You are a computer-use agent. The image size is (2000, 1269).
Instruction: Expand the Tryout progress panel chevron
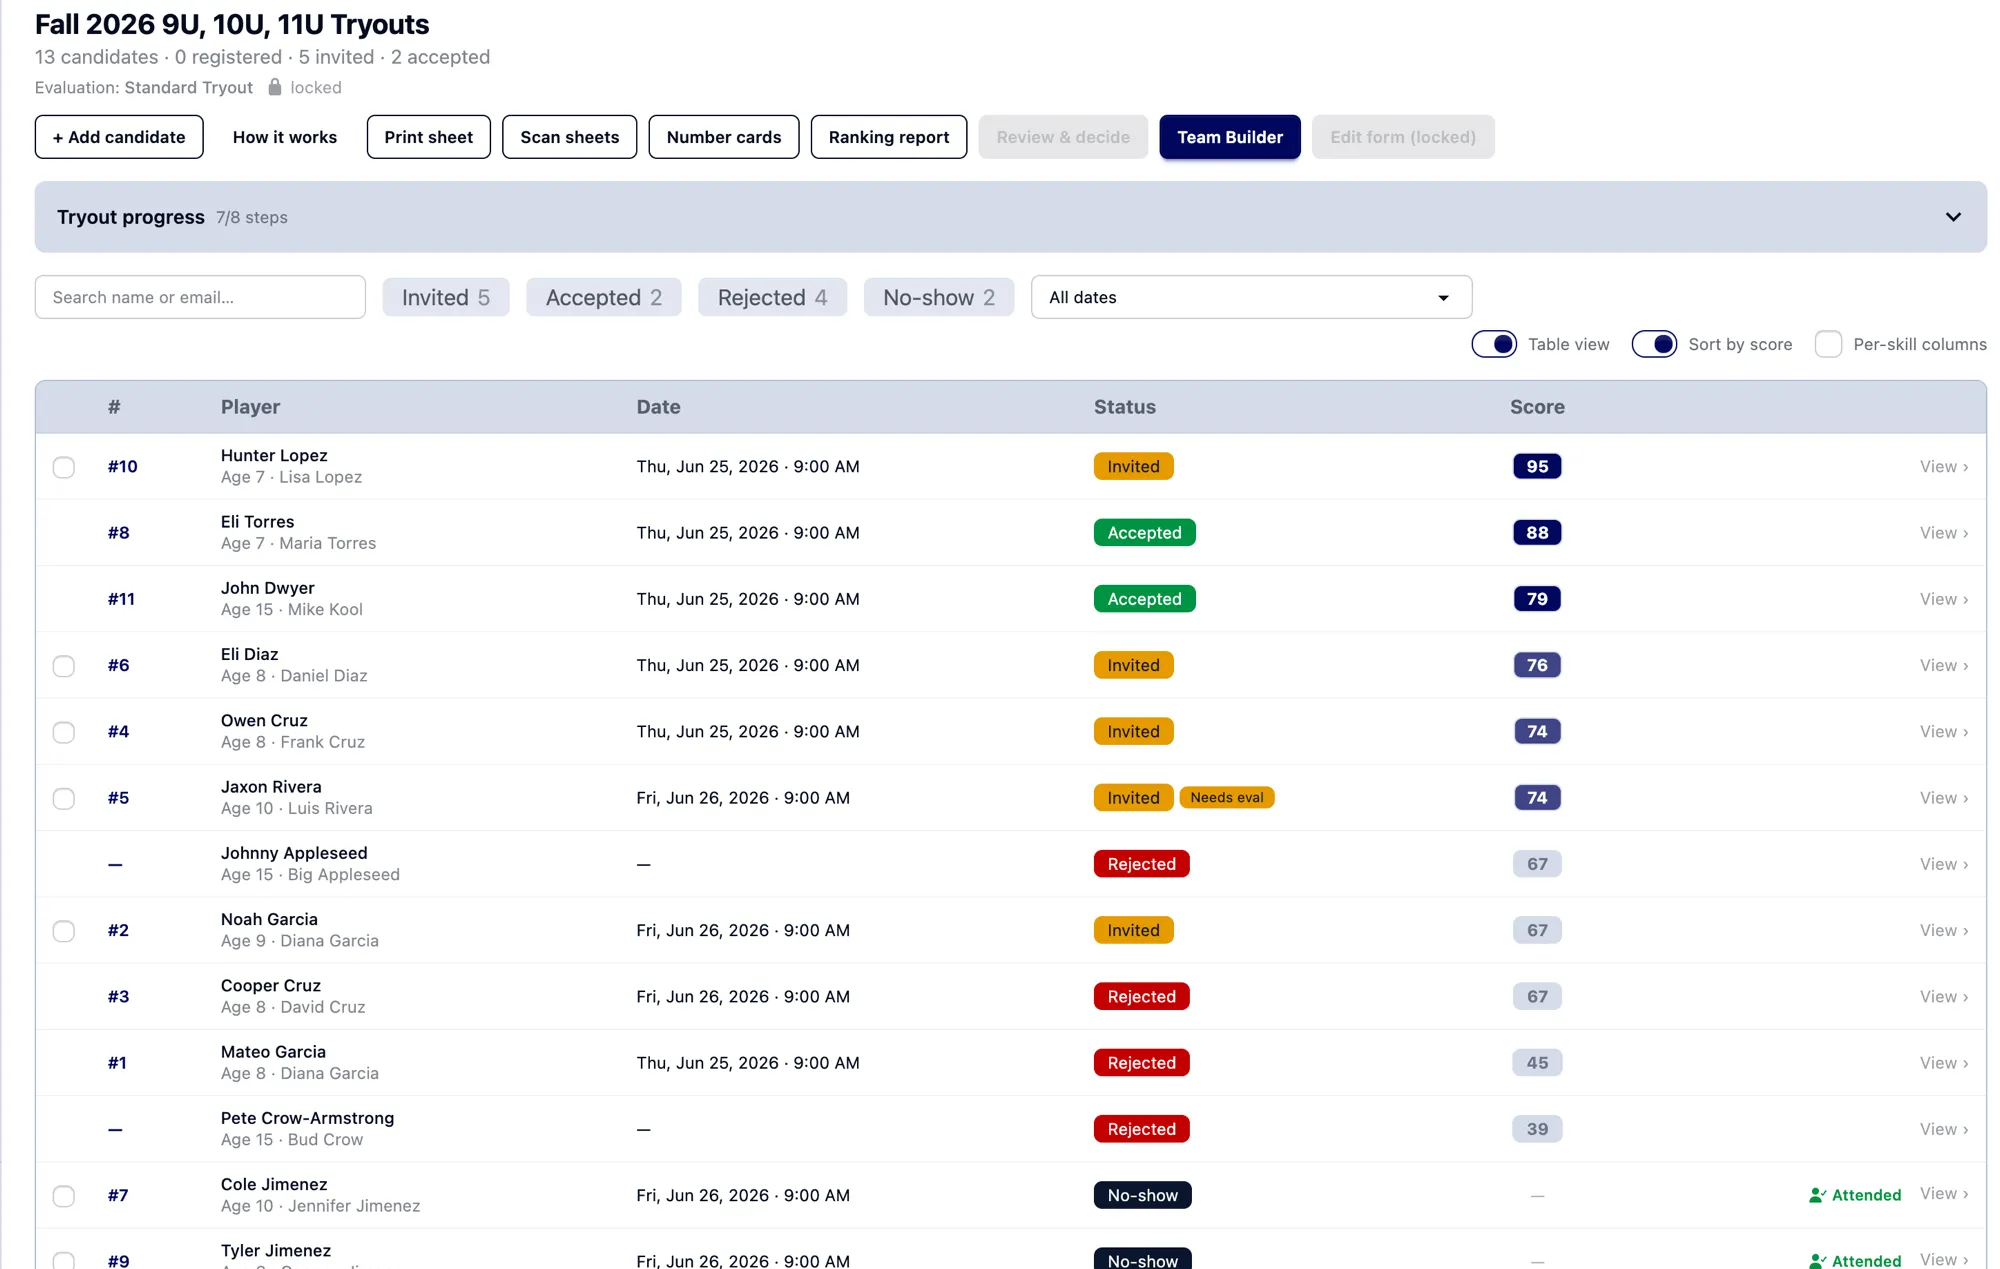[1953, 217]
